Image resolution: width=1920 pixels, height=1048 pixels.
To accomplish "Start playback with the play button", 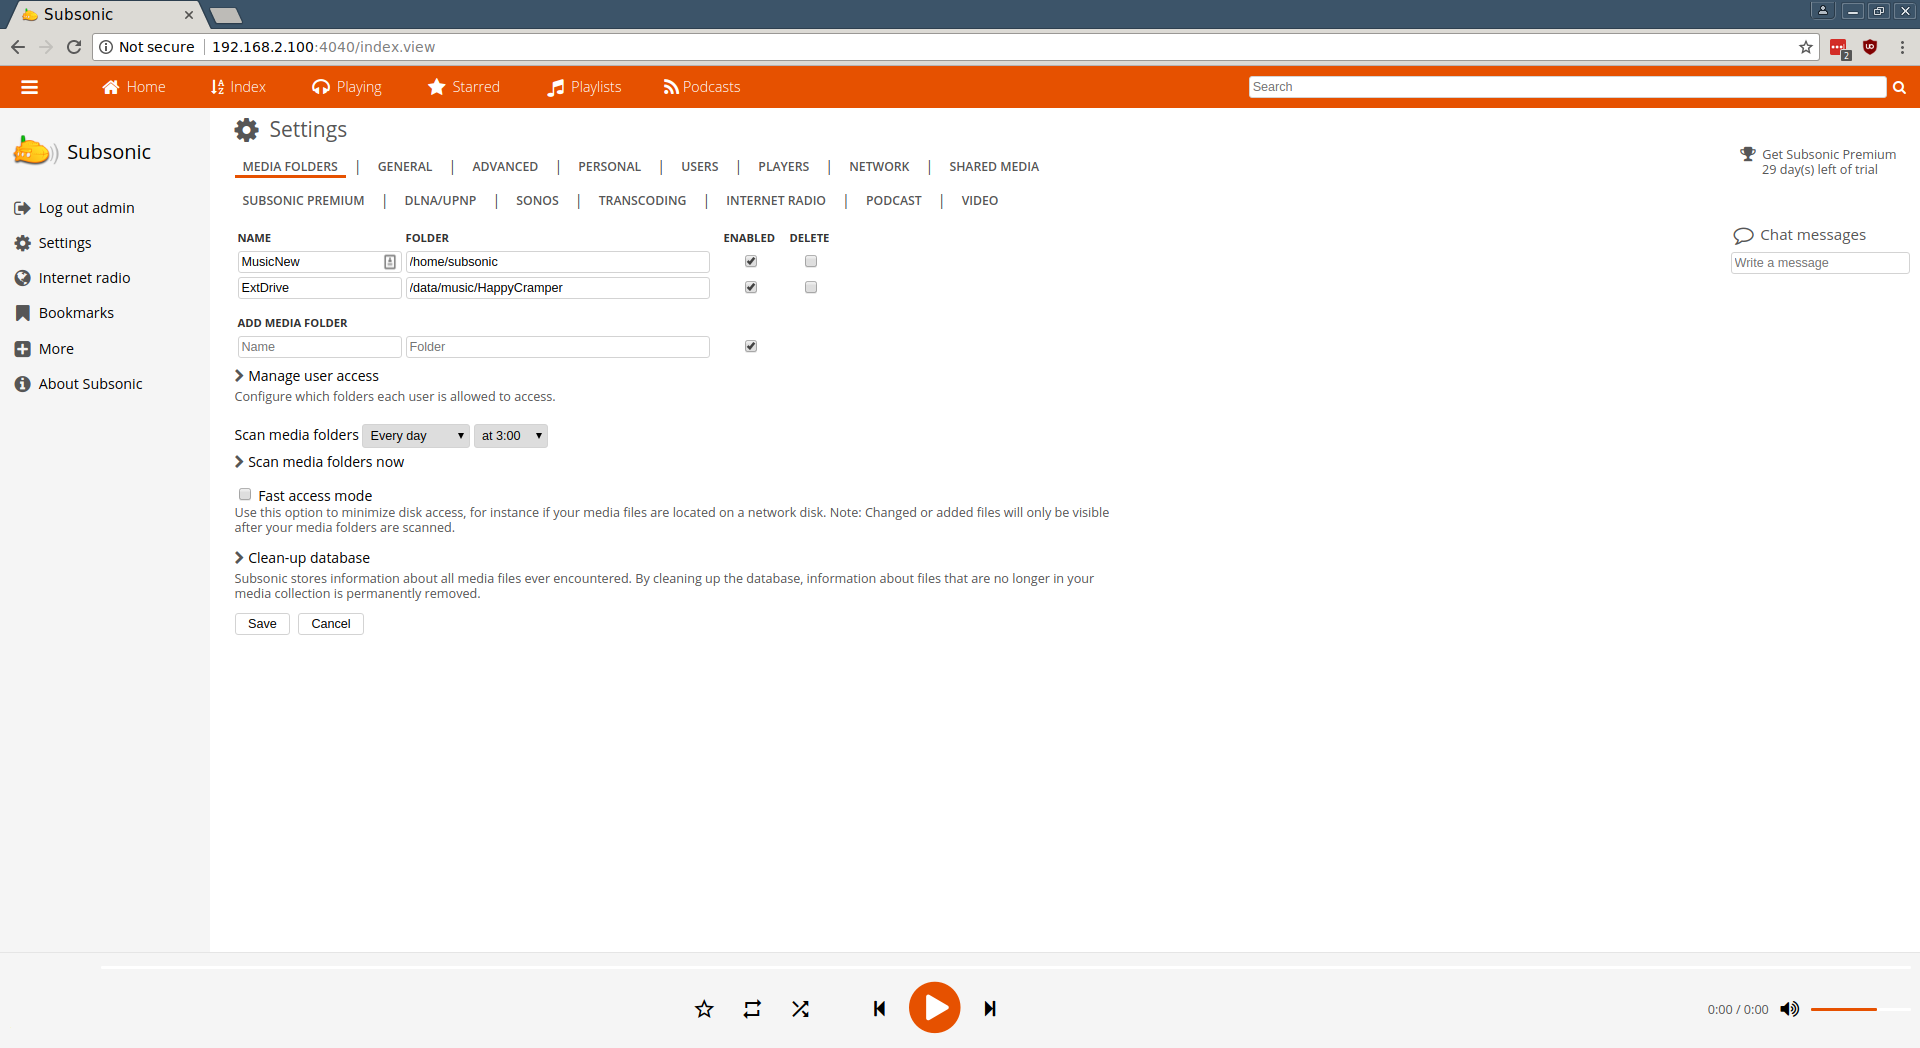I will pos(935,1007).
